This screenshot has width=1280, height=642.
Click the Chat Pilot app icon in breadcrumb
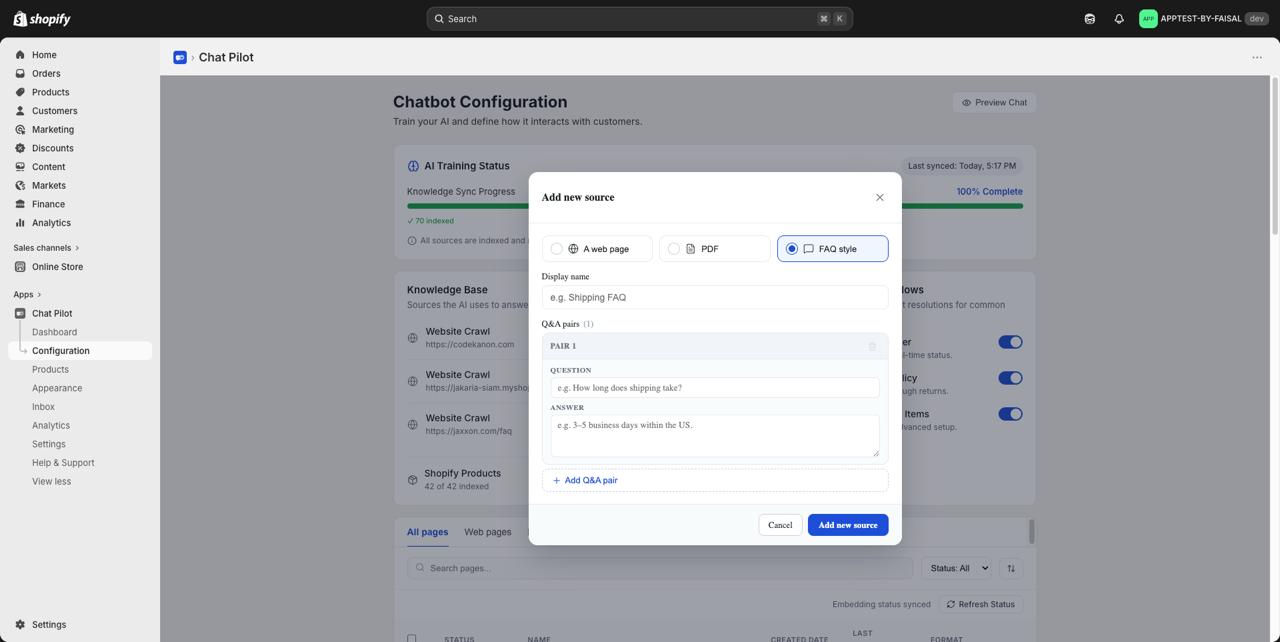(180, 57)
